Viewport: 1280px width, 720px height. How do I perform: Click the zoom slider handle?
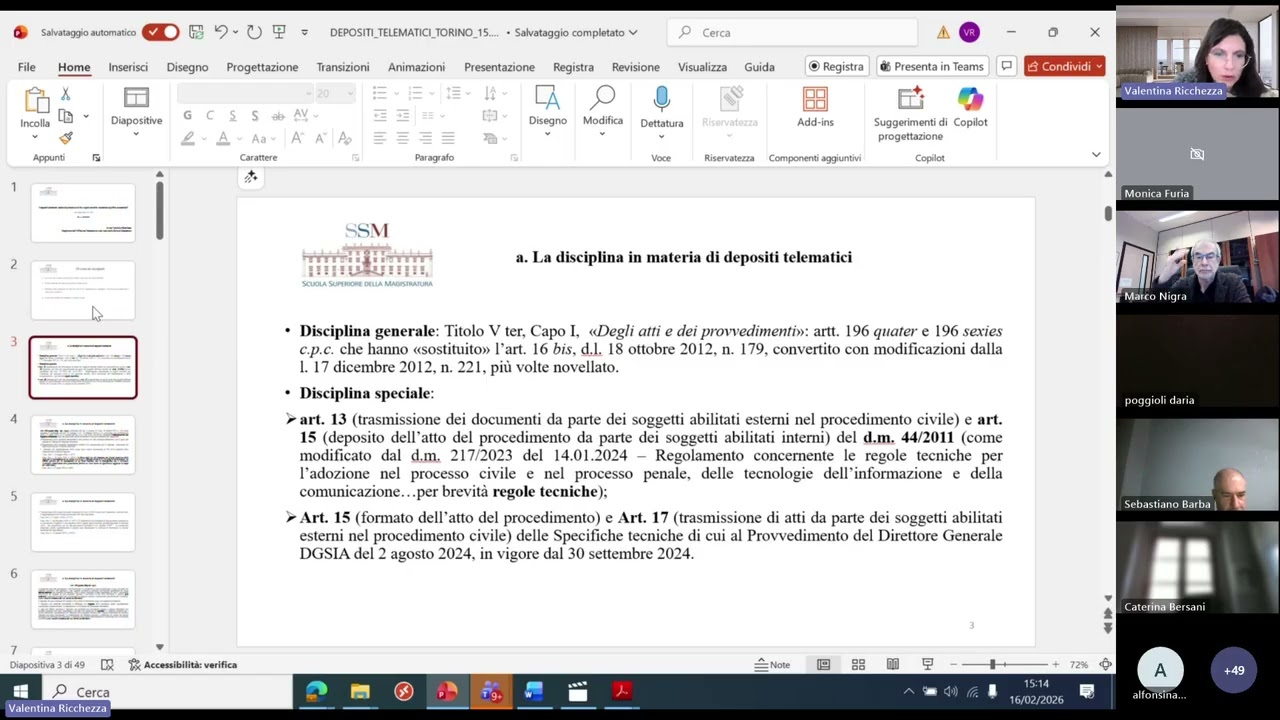(992, 665)
